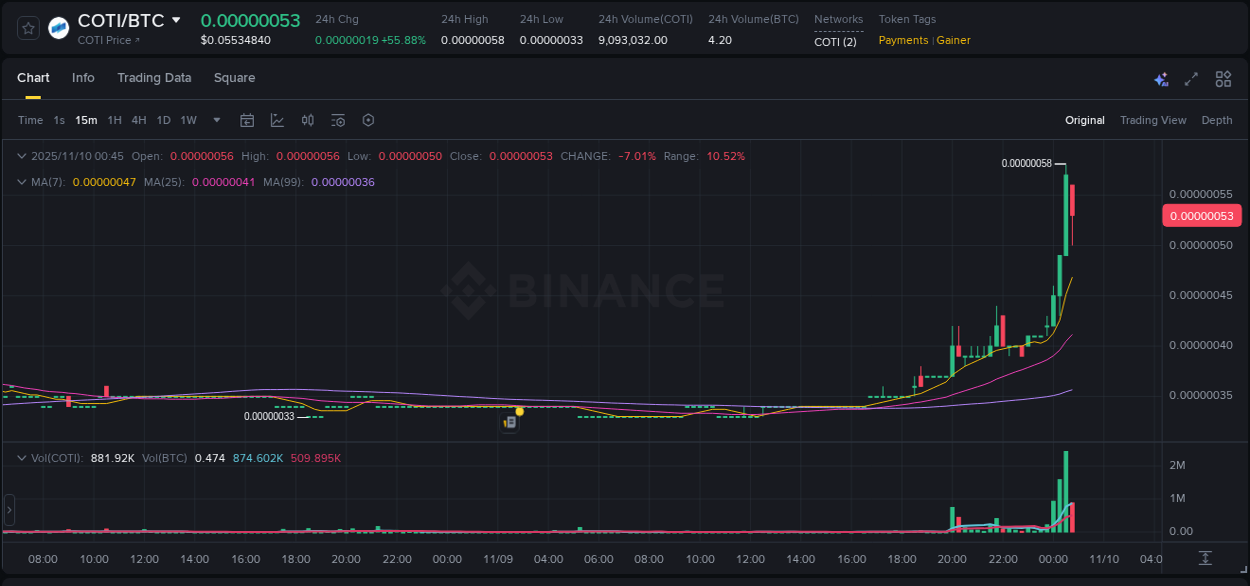Open the Info tab
This screenshot has width=1250, height=586.
point(83,78)
